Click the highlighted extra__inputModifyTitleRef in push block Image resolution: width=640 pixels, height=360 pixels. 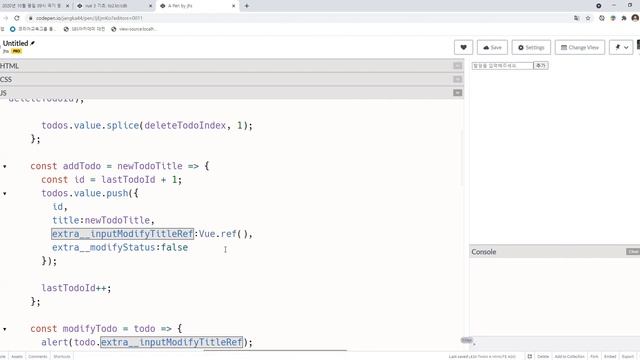coord(122,234)
